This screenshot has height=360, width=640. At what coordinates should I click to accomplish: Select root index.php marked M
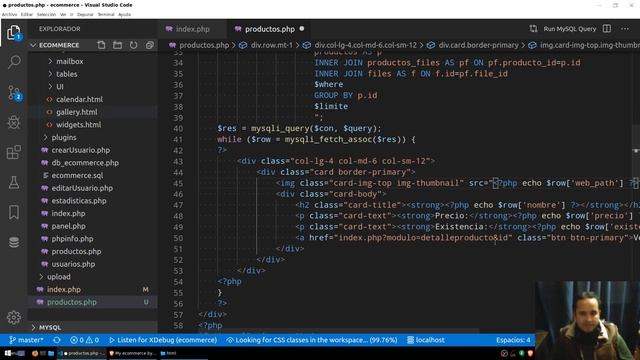[93, 289]
